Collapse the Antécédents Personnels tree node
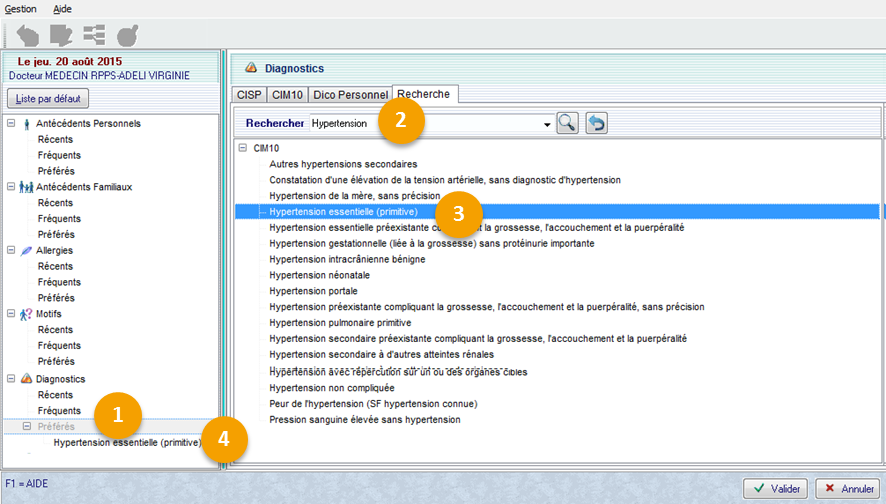 click(x=11, y=124)
